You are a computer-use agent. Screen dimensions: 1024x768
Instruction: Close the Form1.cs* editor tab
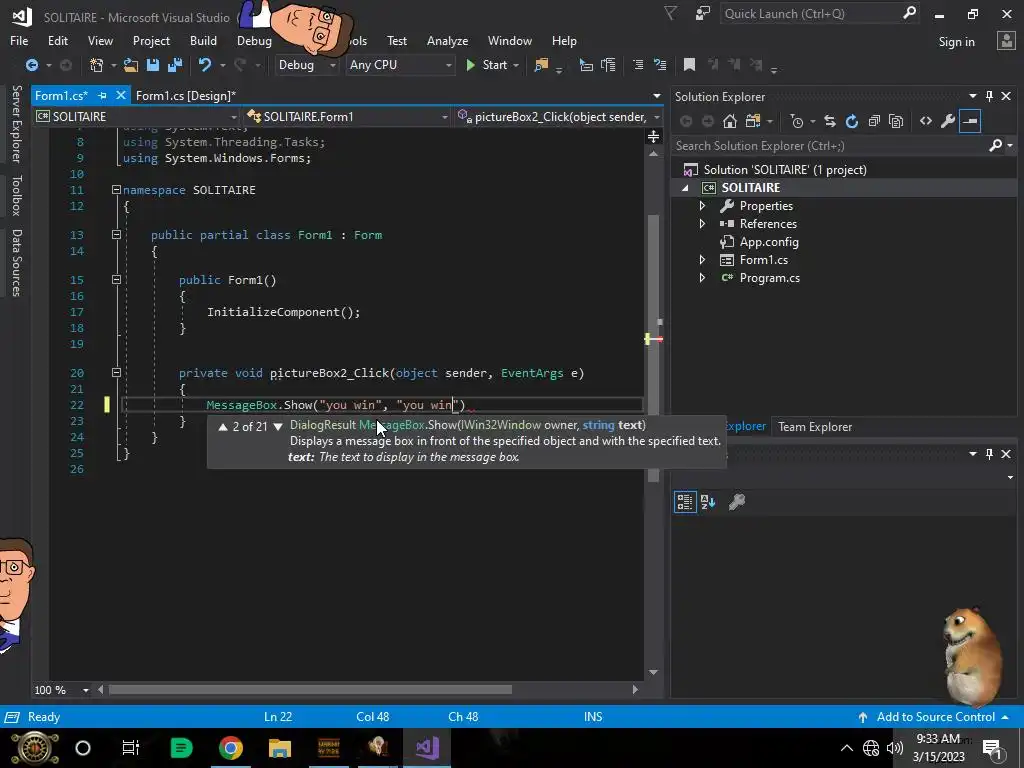(x=121, y=95)
